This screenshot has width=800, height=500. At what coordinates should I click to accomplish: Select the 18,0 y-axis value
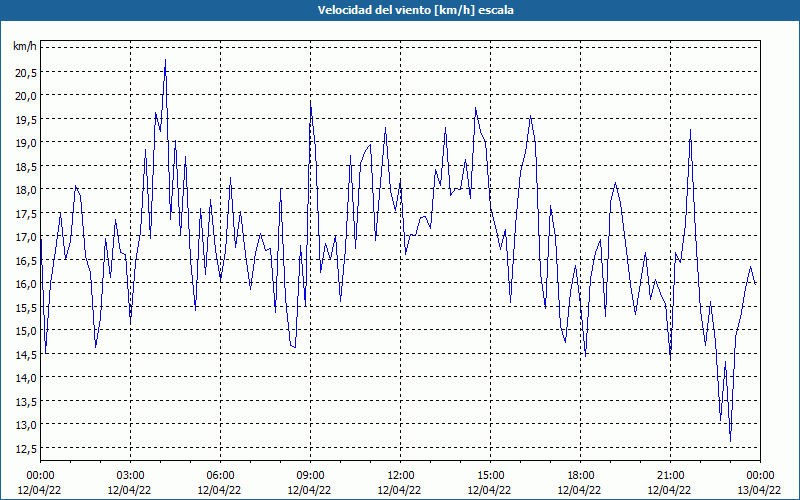[26, 190]
